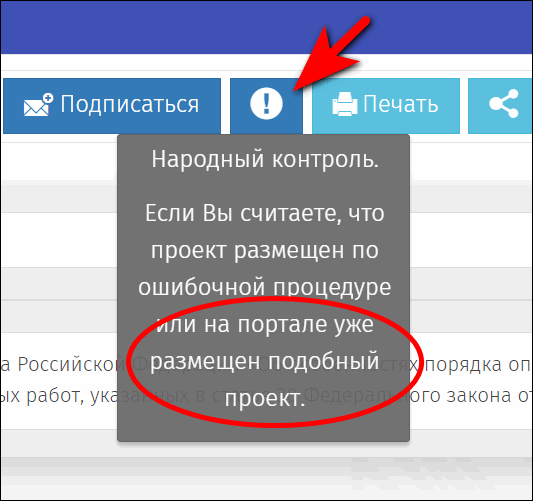Click page text 'закона' at right edge

pyautogui.click(x=479, y=396)
